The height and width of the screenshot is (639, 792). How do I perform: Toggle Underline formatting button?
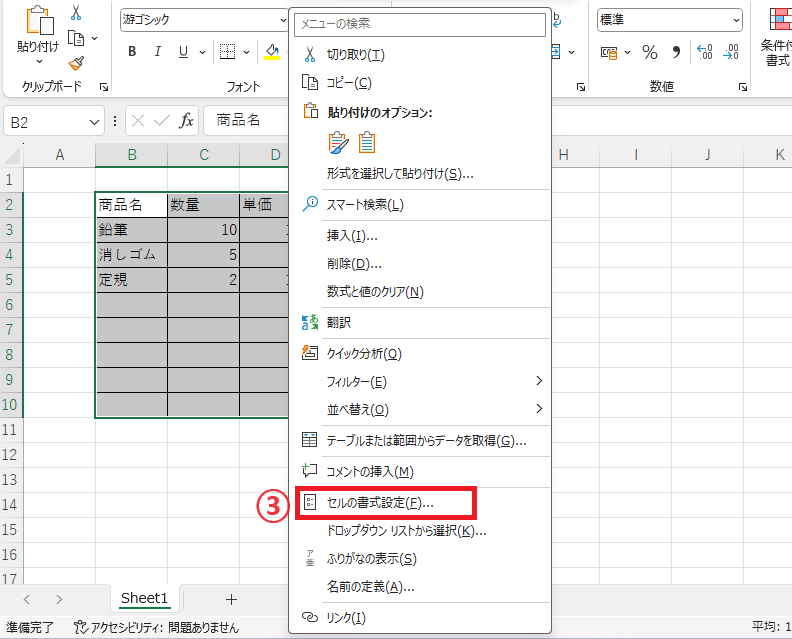click(x=183, y=52)
